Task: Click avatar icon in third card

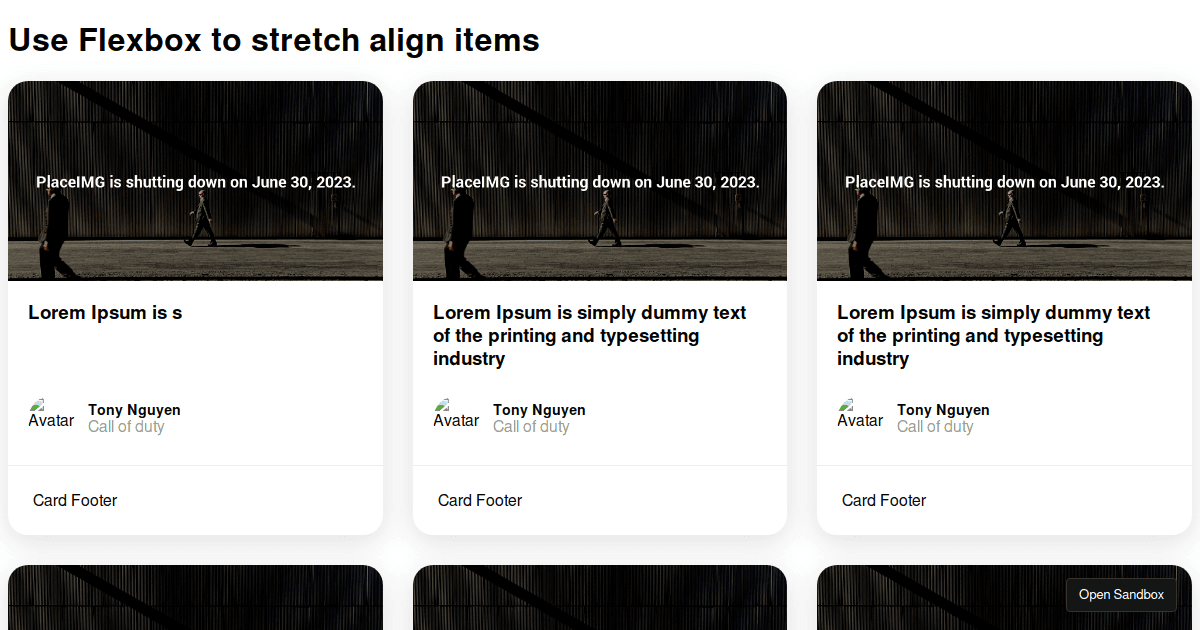Action: pos(859,414)
